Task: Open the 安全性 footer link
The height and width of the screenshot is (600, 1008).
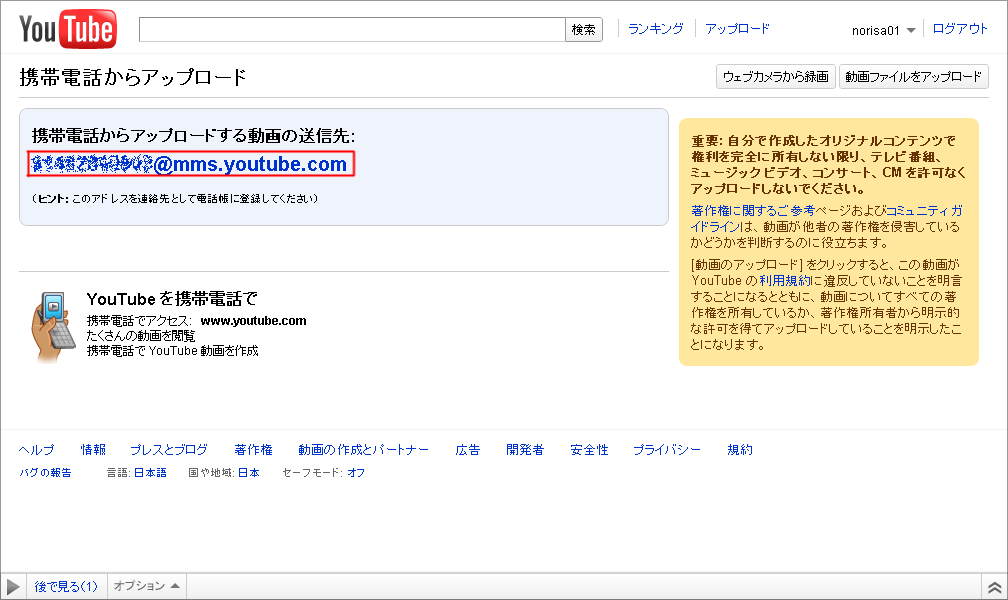Action: tap(590, 450)
